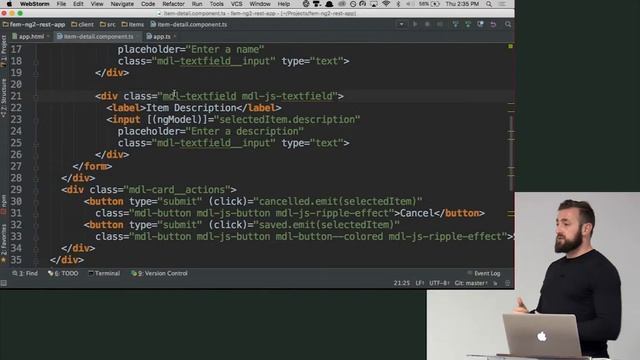Click the Revert (undo arrow) toolbar icon

click(x=493, y=24)
